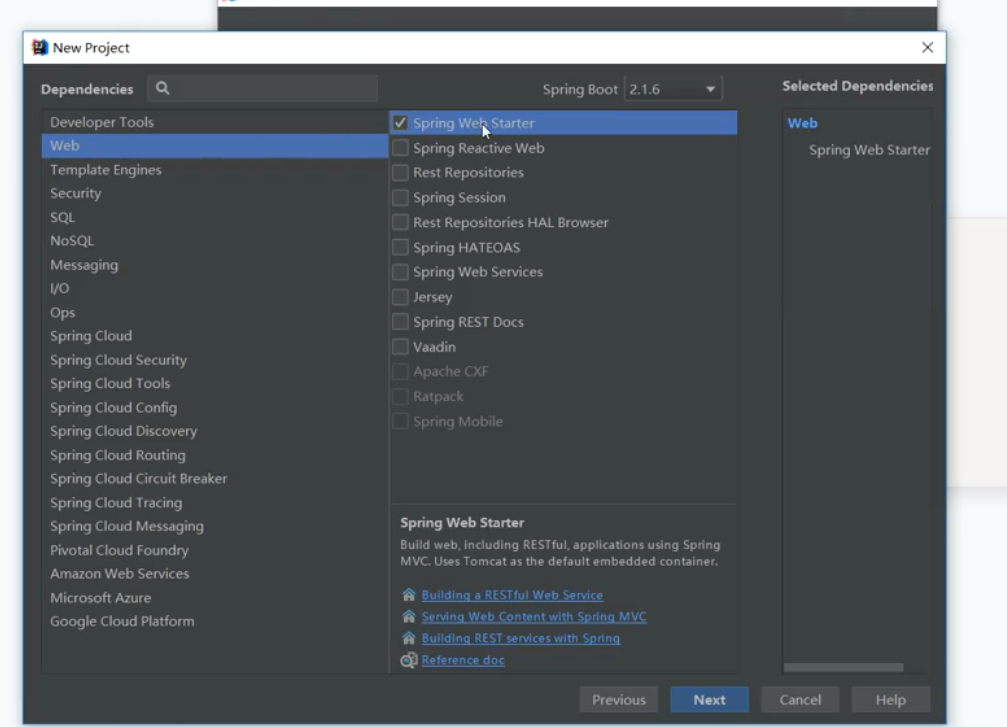The height and width of the screenshot is (727, 1007).
Task: Open the Reference doc link
Action: tap(462, 660)
